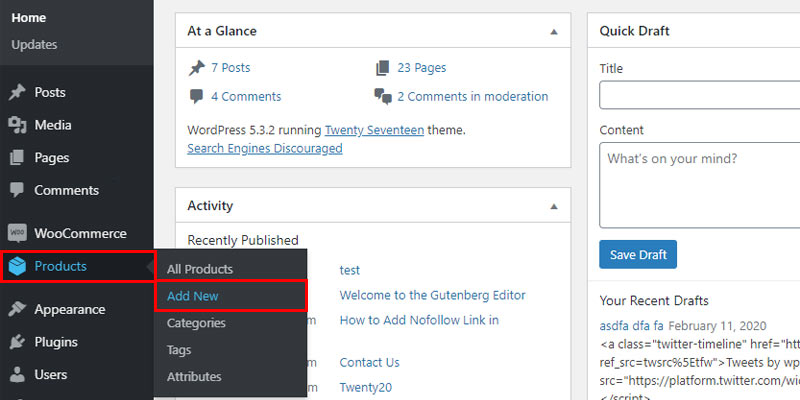Click the 'February 11, 2020' date
The width and height of the screenshot is (800, 400).
pyautogui.click(x=717, y=326)
